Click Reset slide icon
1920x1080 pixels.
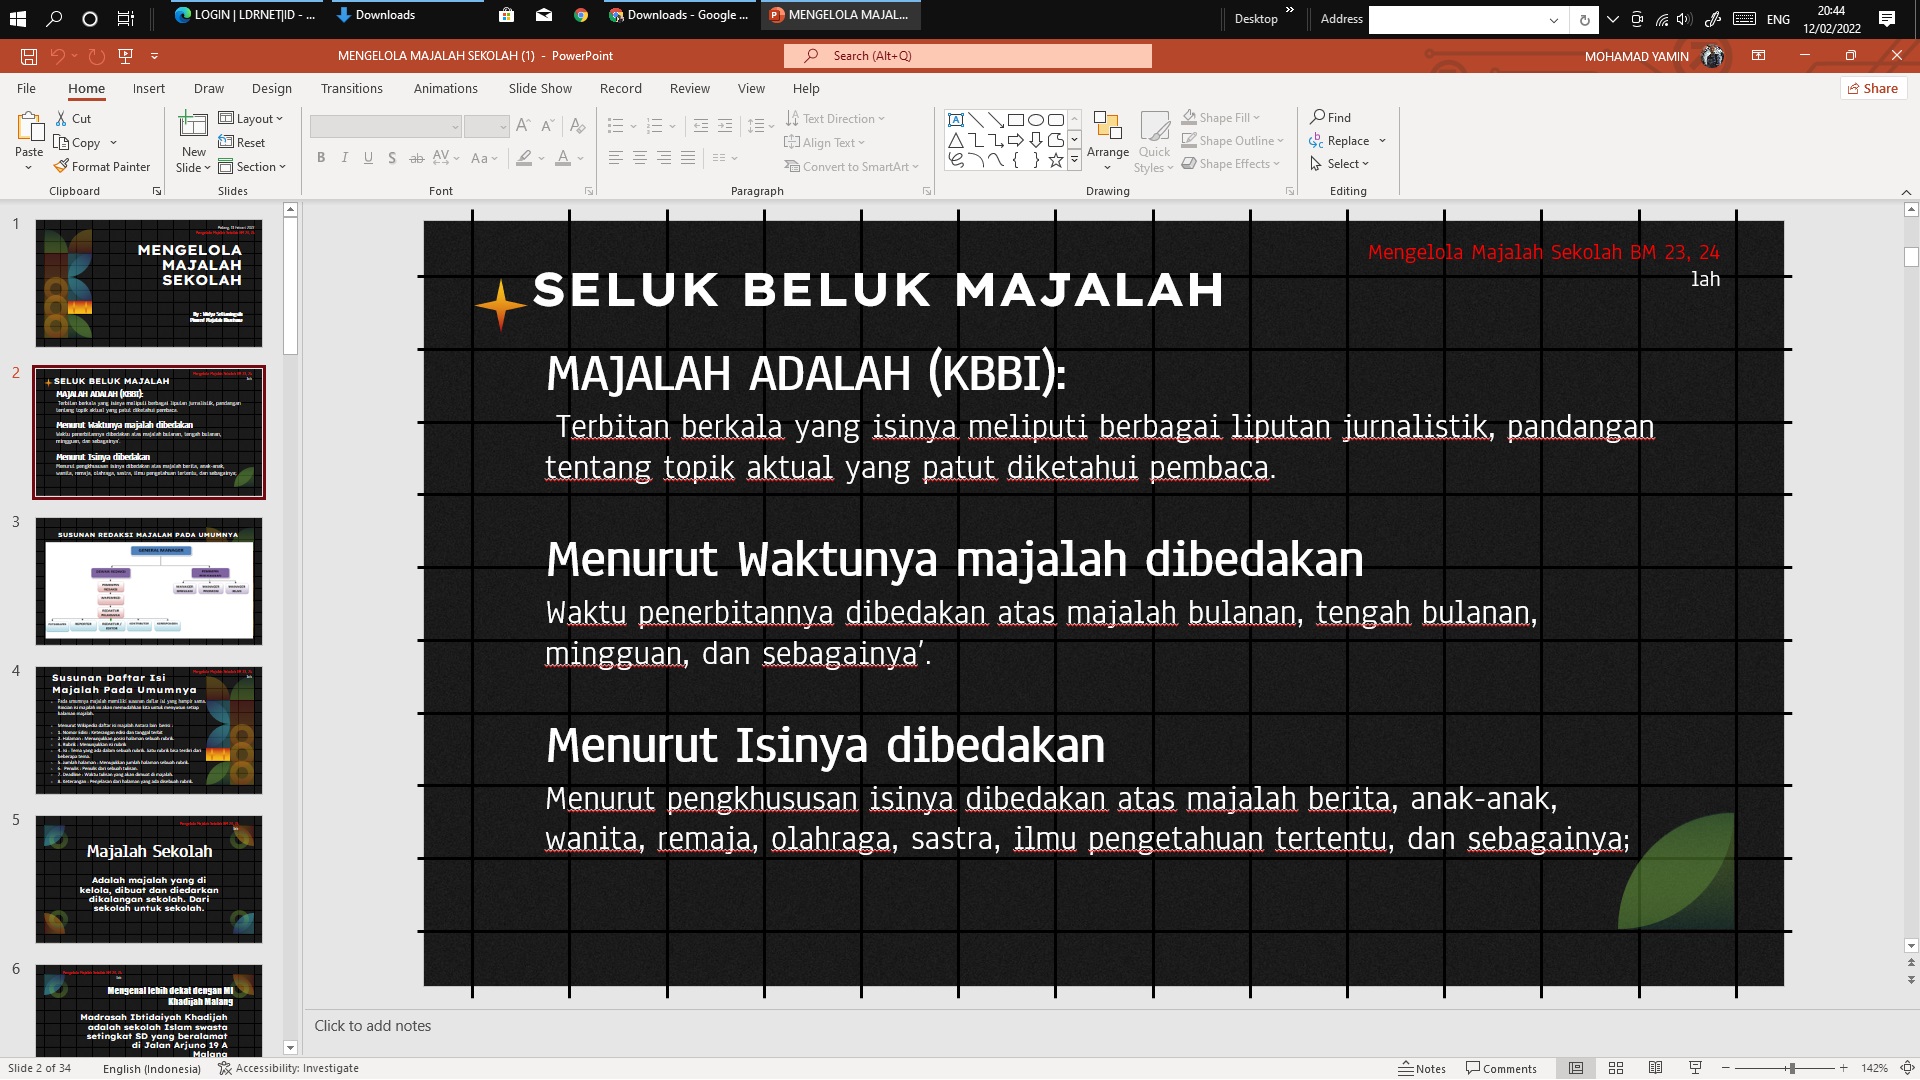(x=242, y=142)
